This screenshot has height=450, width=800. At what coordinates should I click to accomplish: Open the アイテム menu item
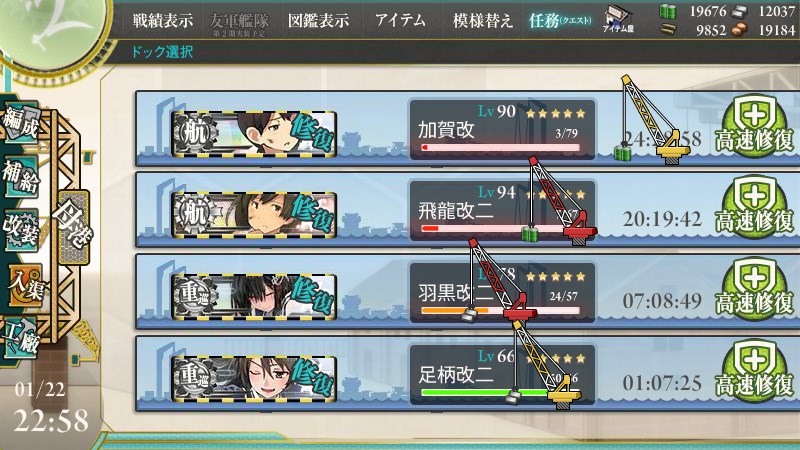[x=401, y=20]
